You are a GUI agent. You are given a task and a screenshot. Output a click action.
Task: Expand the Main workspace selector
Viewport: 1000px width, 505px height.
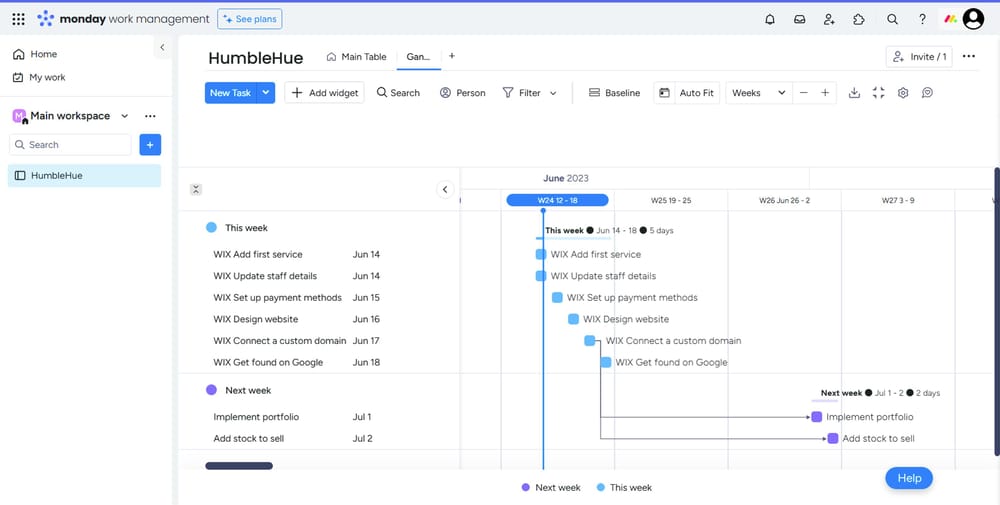125,116
